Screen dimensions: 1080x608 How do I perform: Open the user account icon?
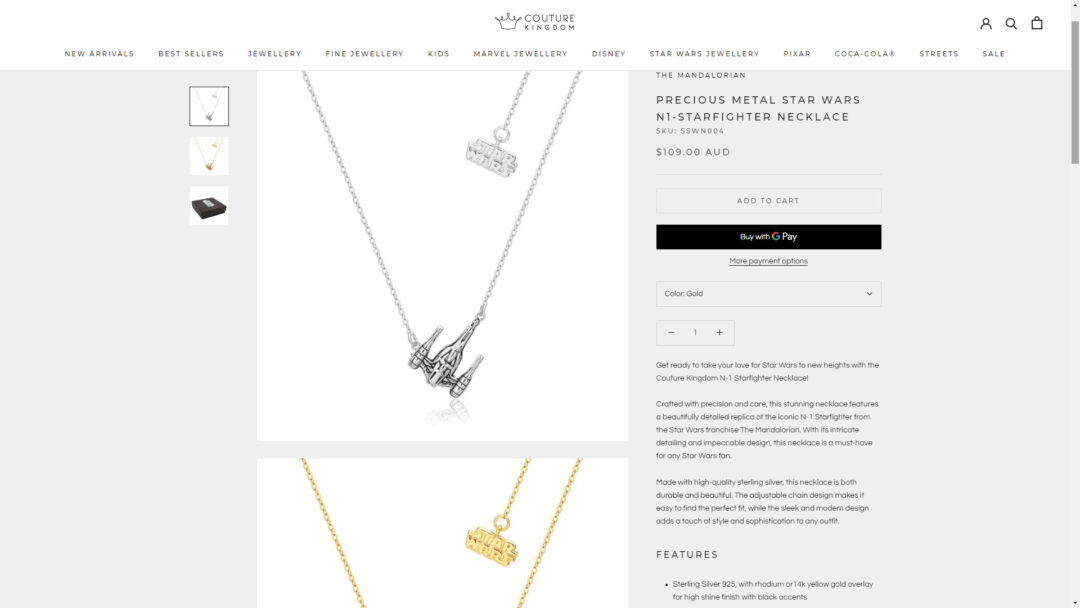click(986, 23)
